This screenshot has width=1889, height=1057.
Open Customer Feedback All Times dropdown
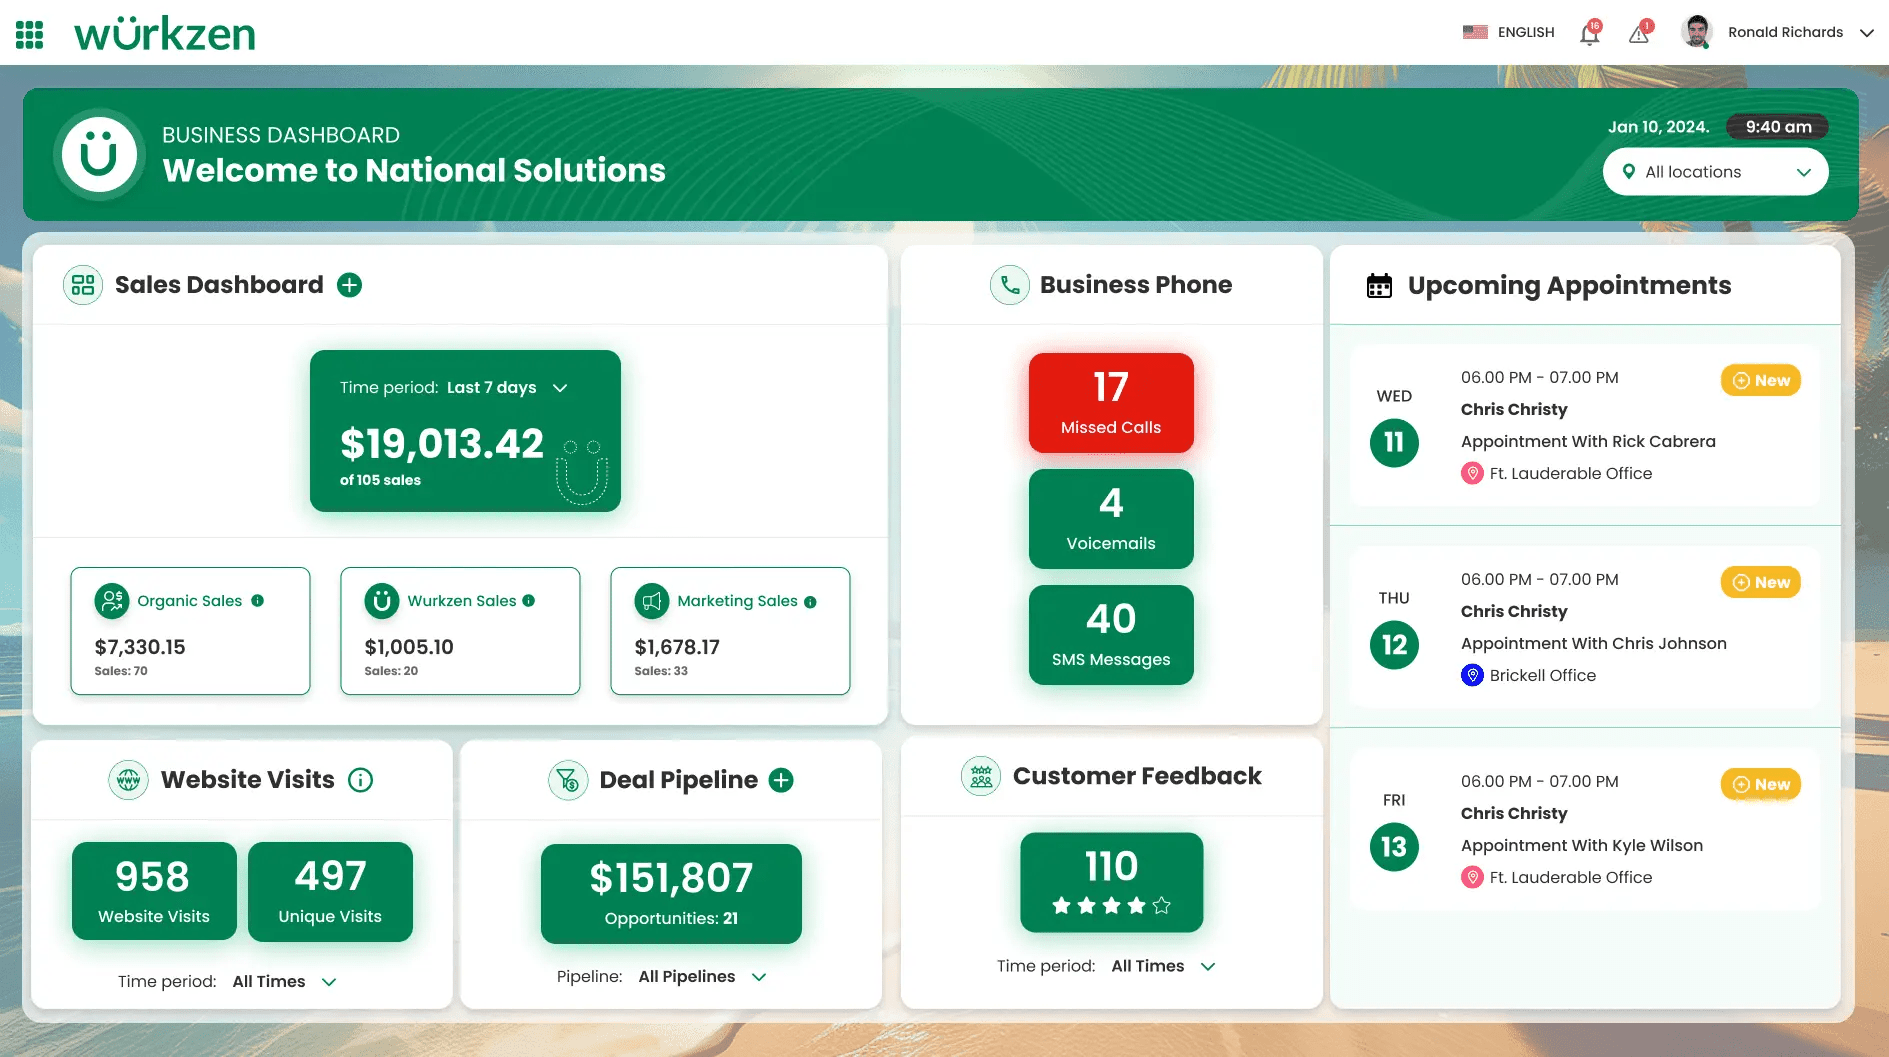click(1163, 966)
